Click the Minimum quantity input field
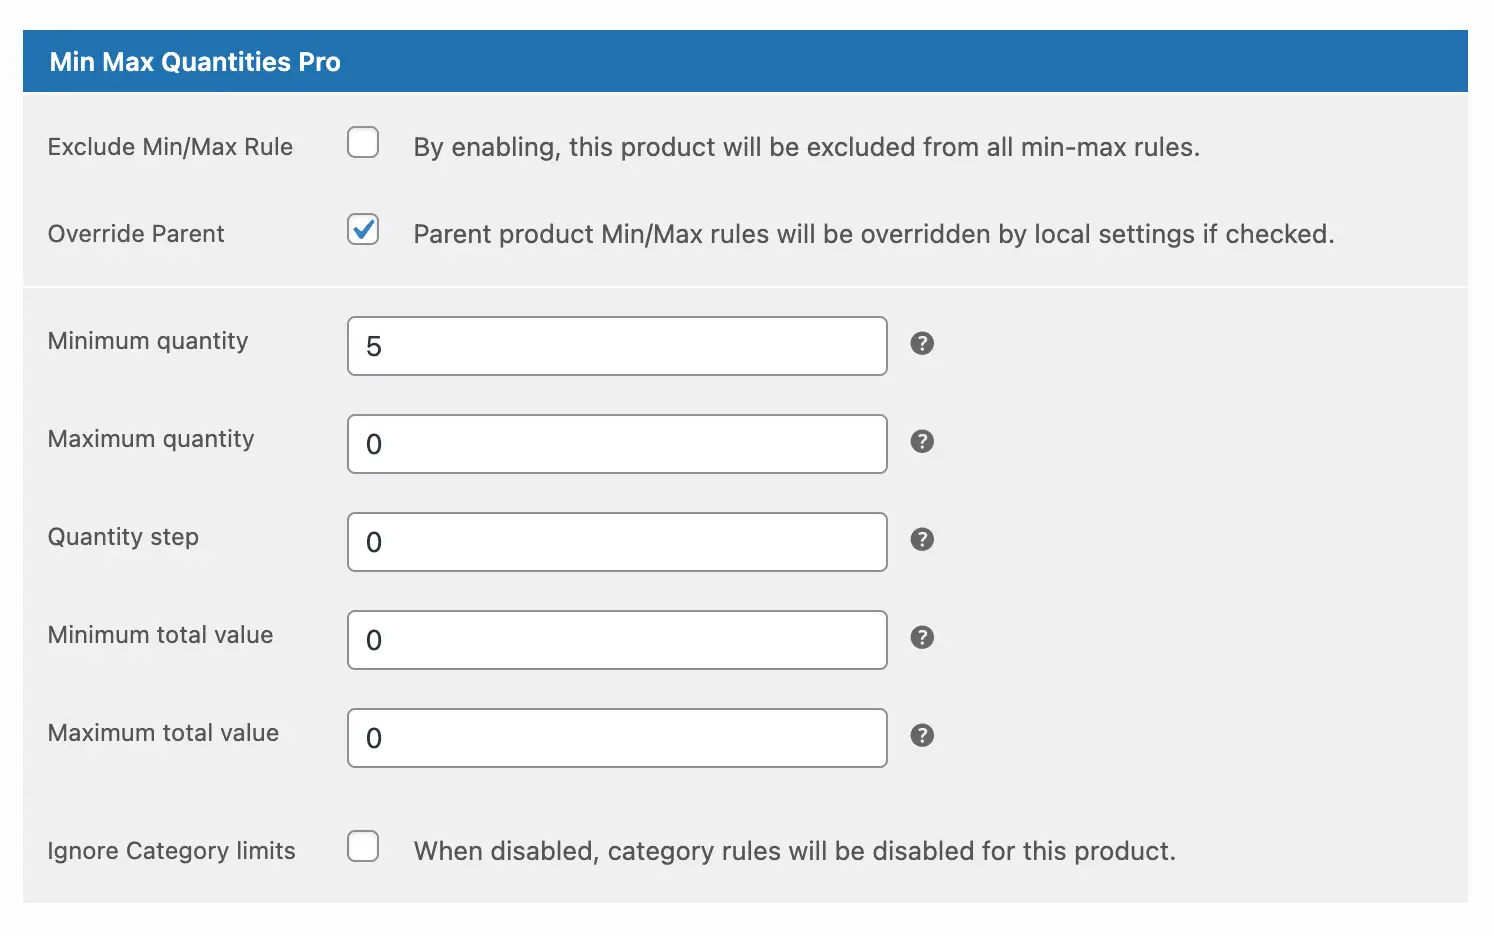 point(617,346)
